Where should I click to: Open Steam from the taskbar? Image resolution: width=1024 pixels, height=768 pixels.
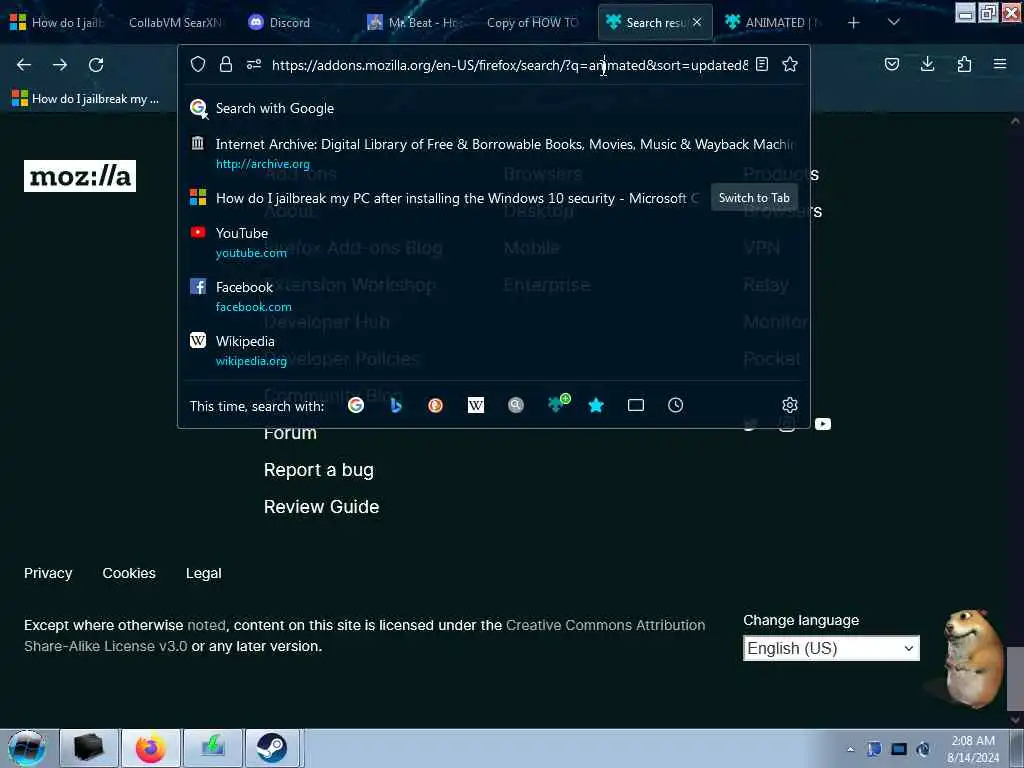coord(272,748)
